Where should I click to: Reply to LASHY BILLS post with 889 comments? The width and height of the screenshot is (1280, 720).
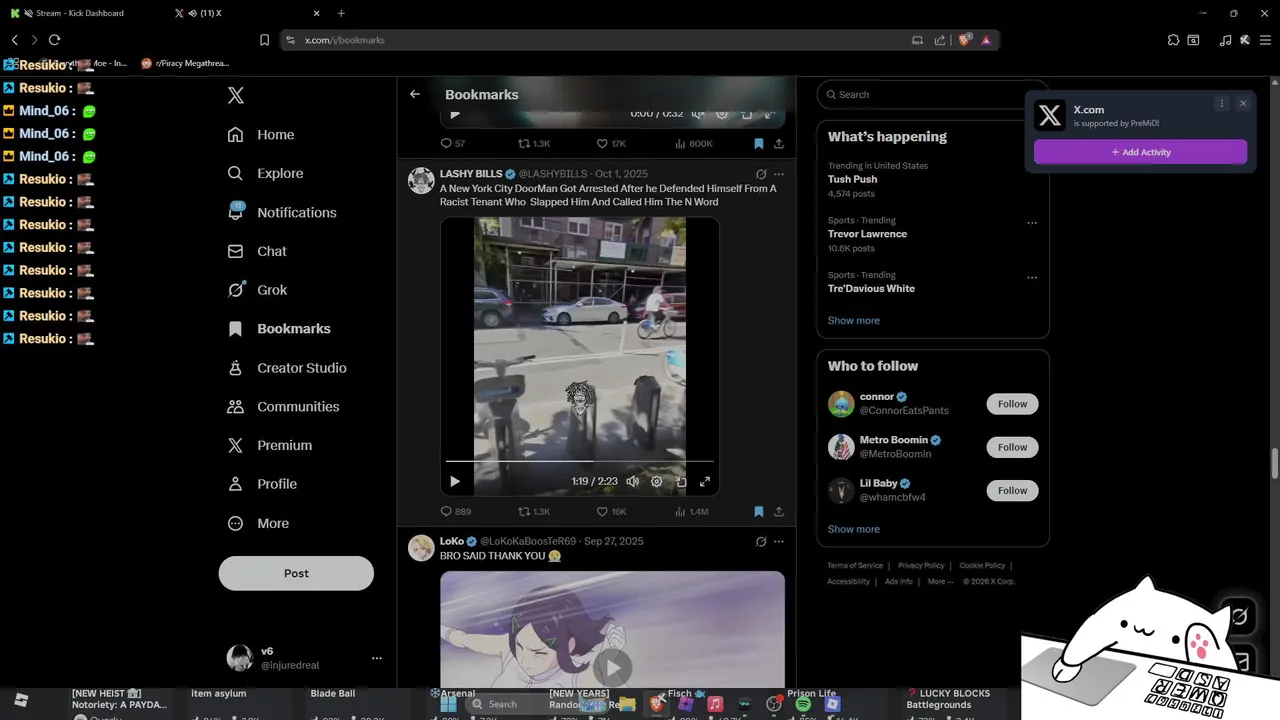coord(456,511)
